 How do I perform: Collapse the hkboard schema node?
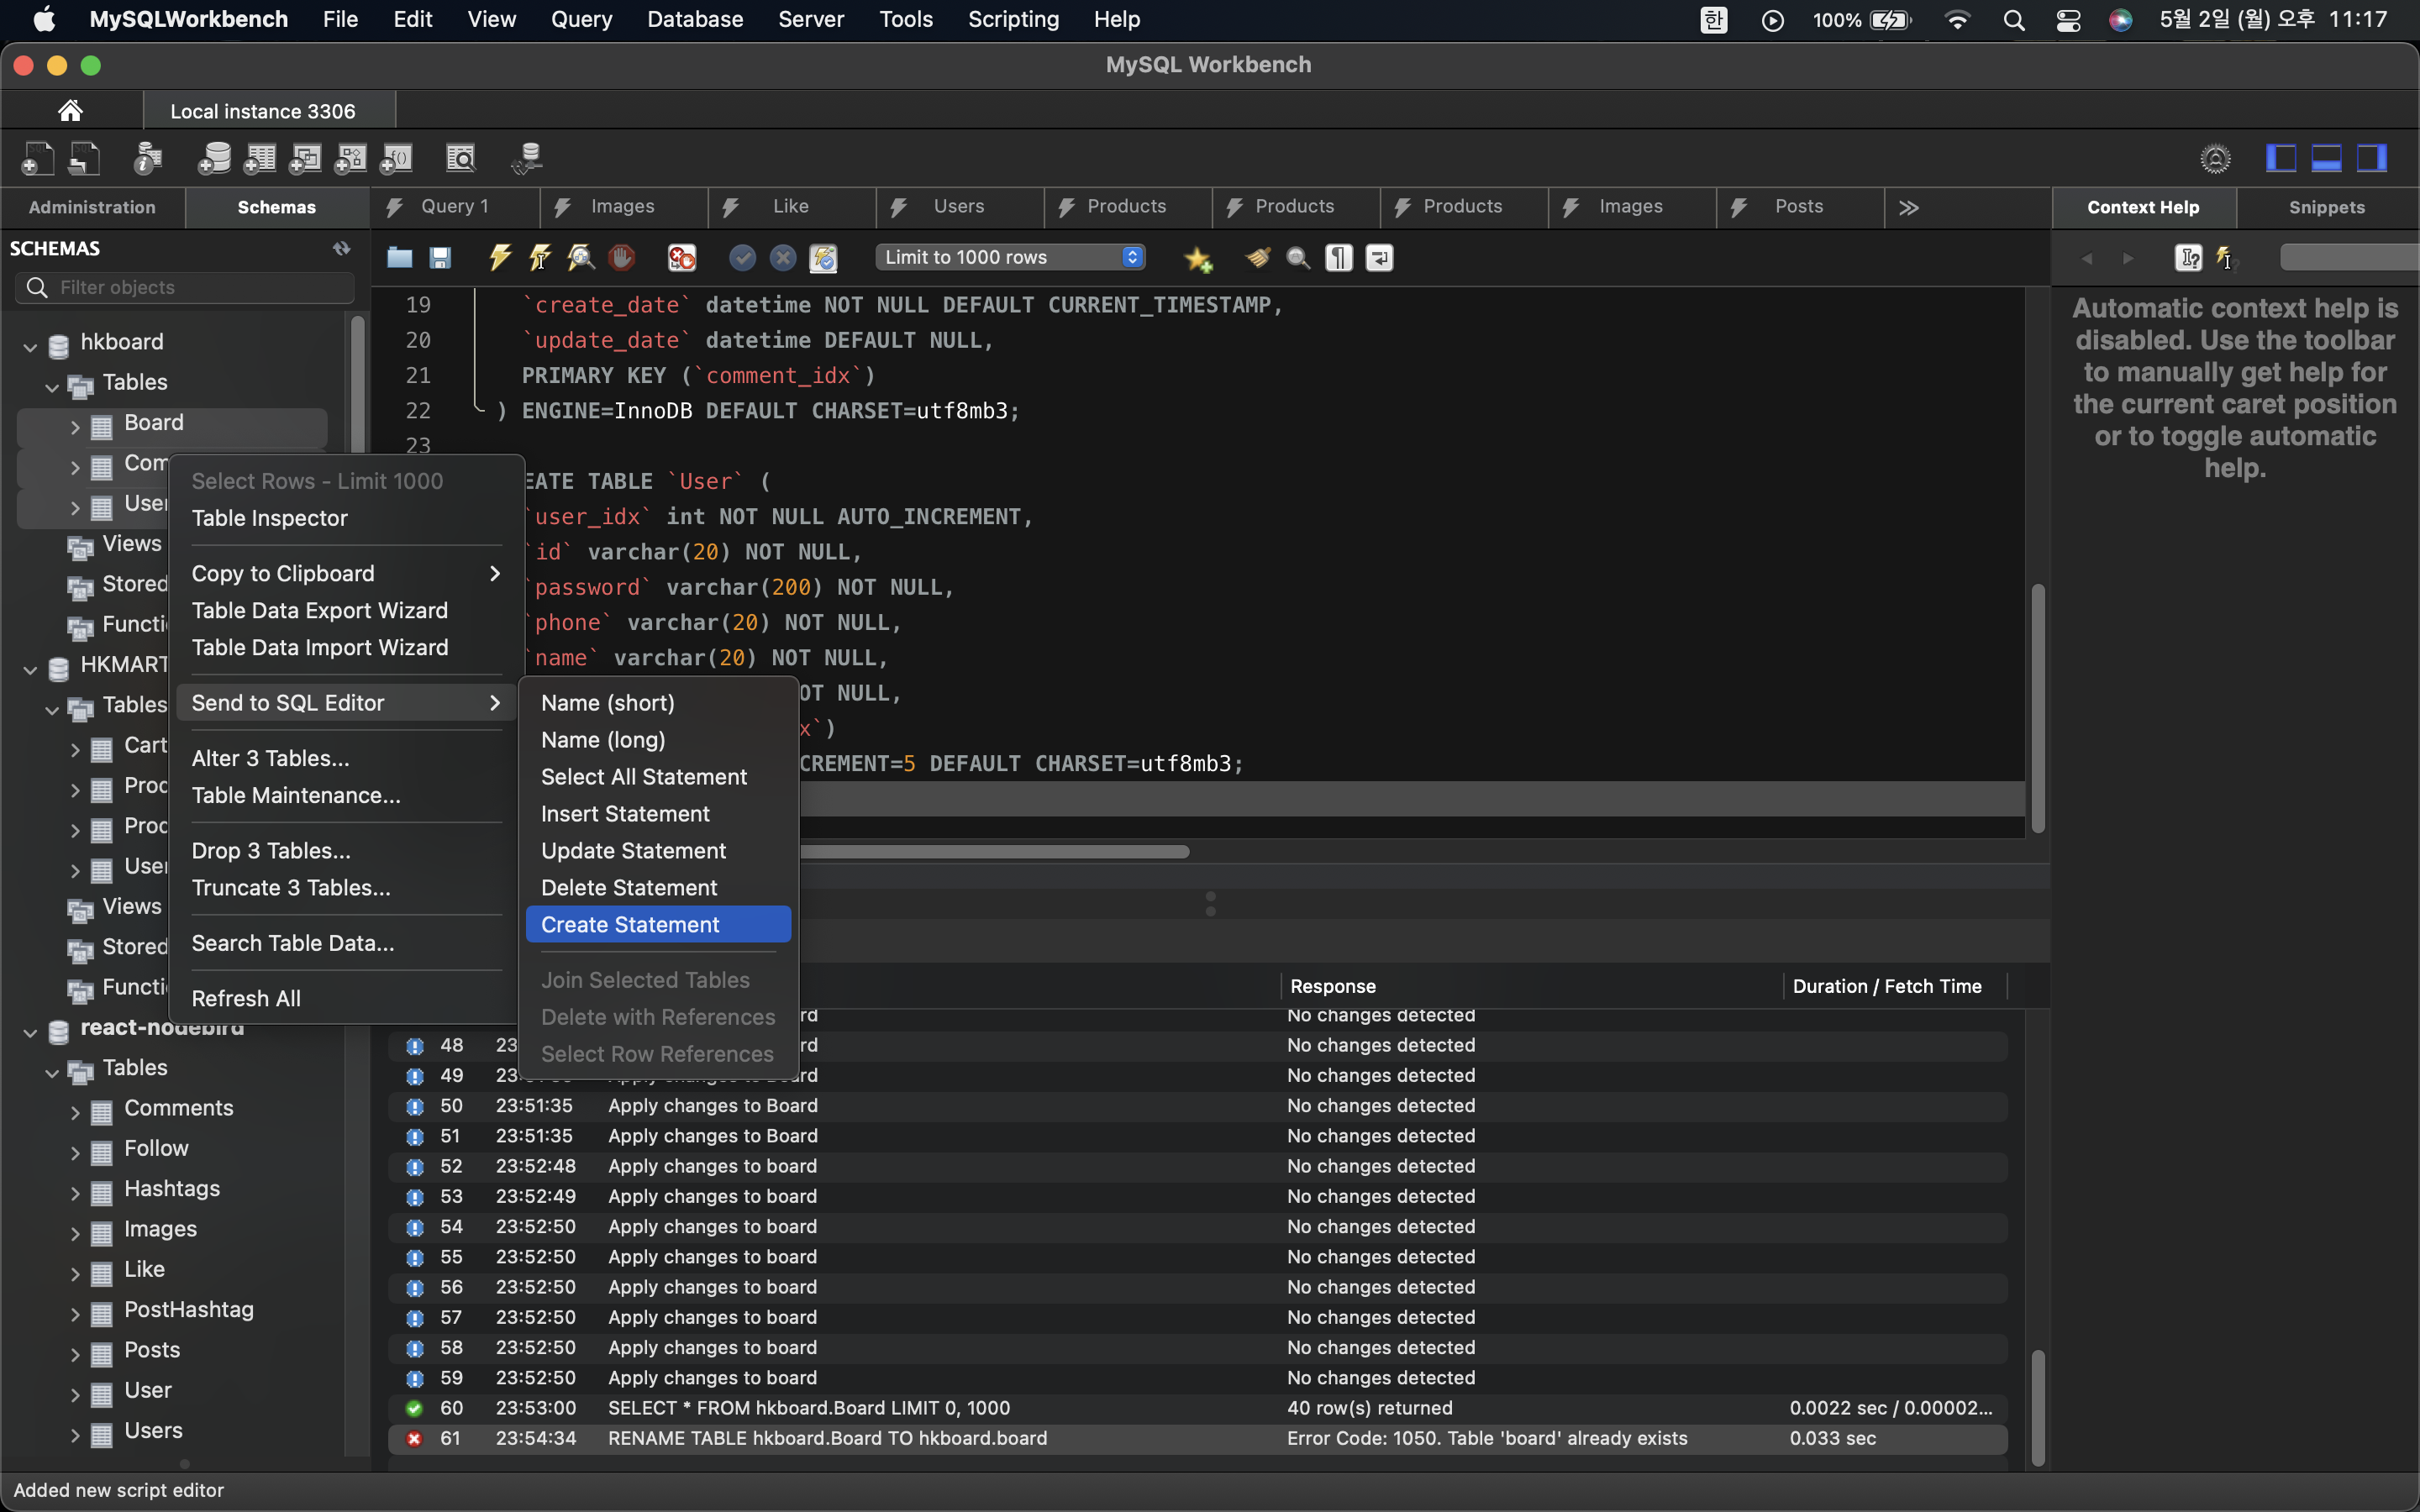30,346
